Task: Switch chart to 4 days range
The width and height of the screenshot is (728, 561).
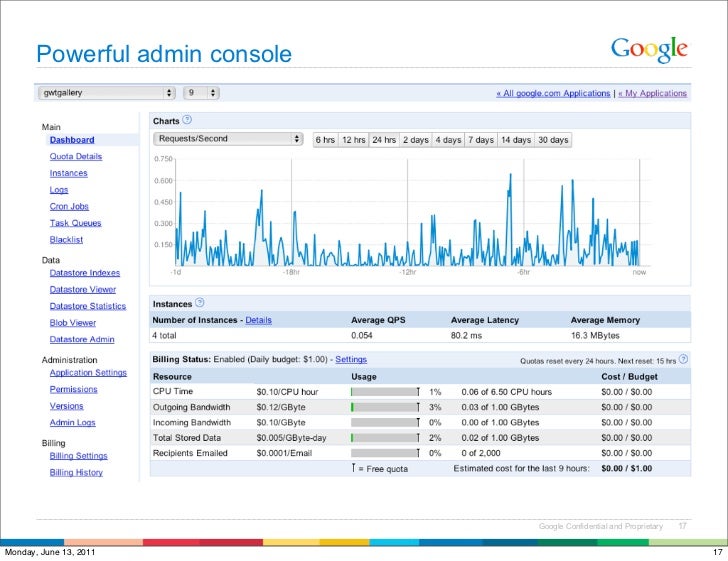Action: point(448,140)
